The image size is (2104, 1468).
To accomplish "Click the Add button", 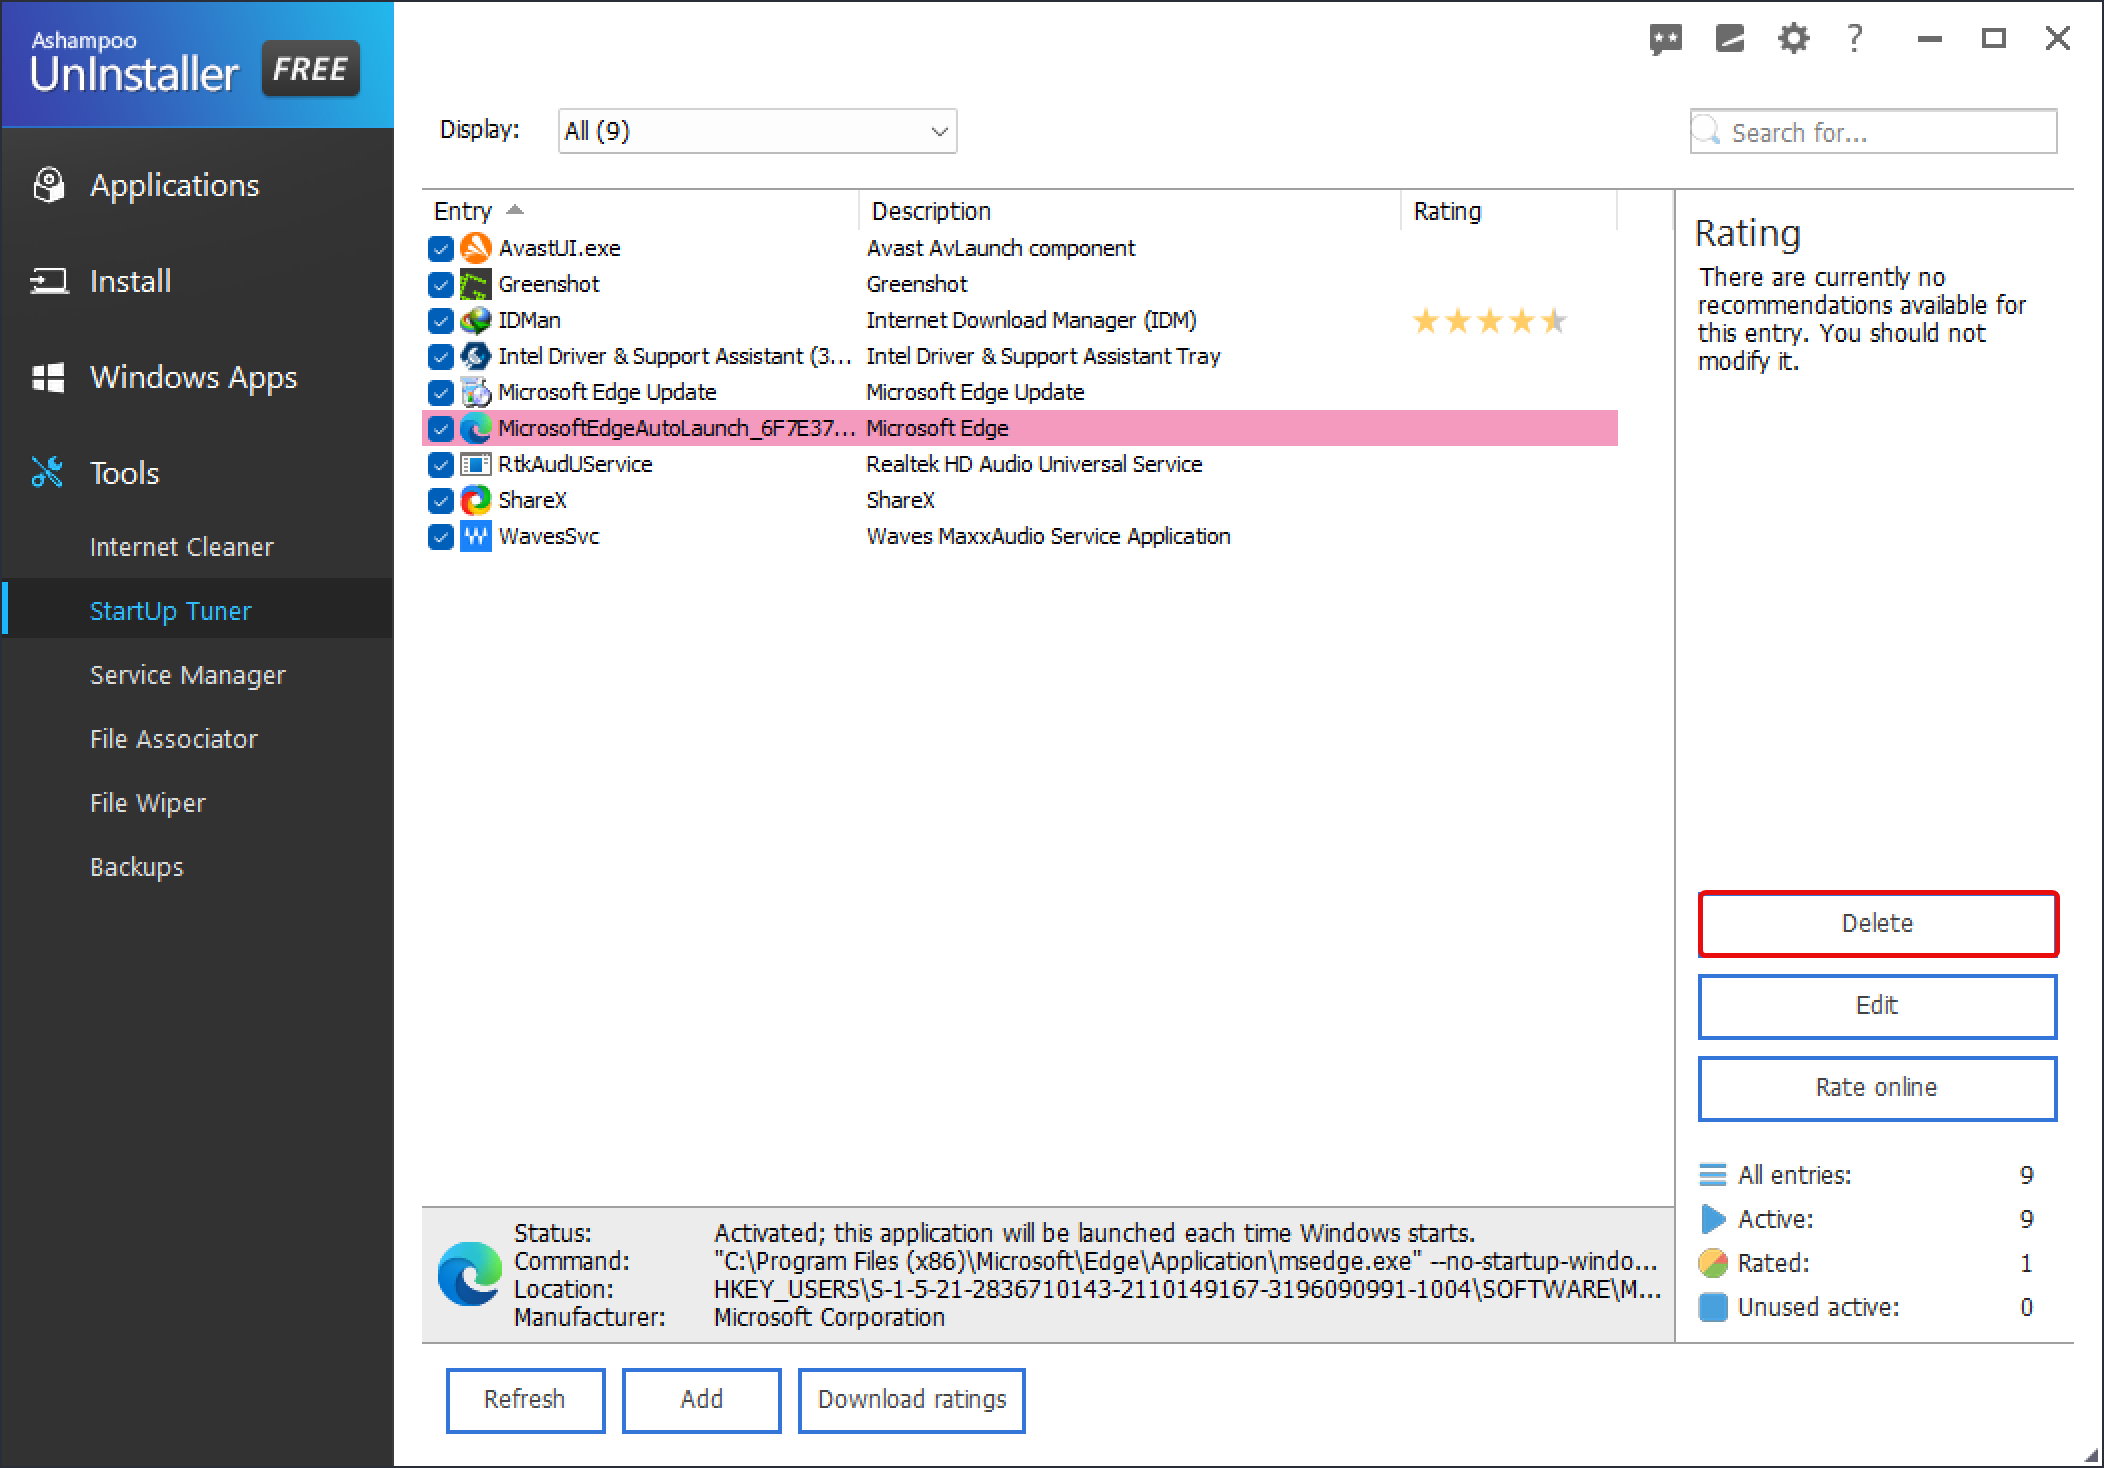I will point(701,1399).
